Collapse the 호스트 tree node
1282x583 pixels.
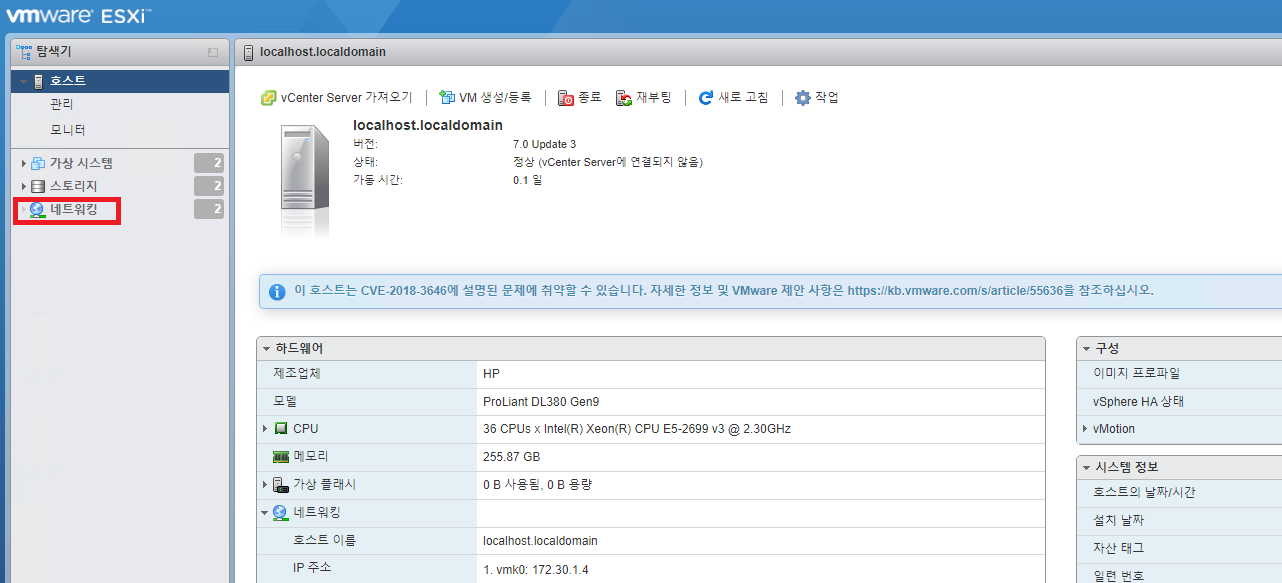[x=22, y=82]
